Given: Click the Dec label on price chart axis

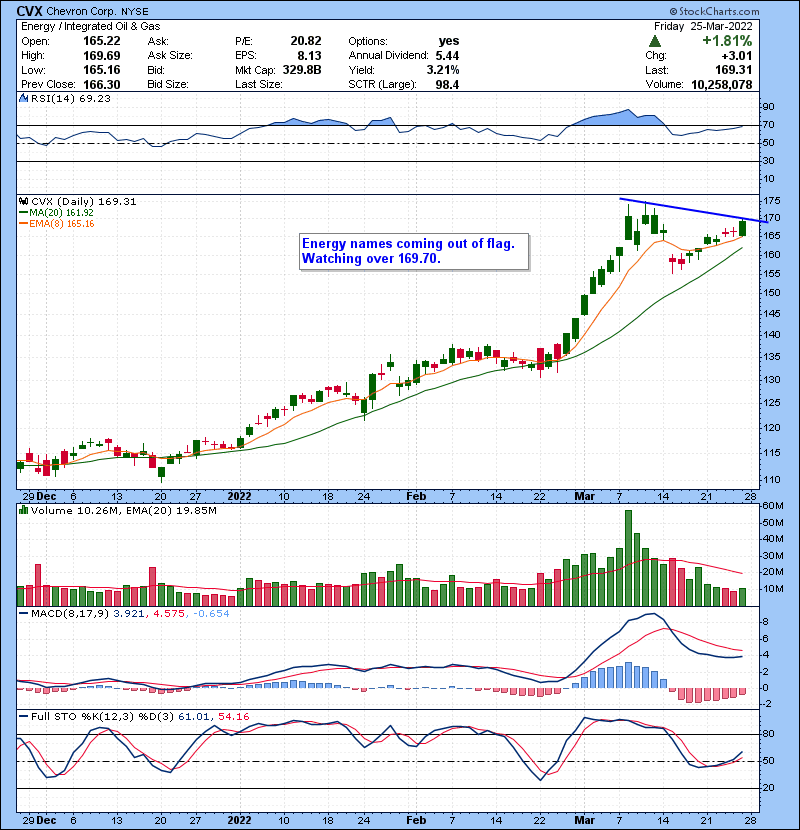Looking at the screenshot, I should tap(47, 497).
